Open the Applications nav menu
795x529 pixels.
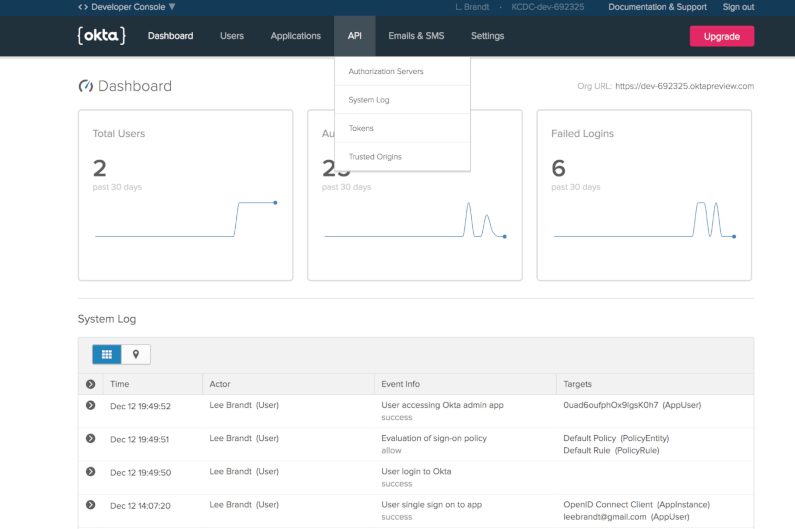(x=296, y=36)
